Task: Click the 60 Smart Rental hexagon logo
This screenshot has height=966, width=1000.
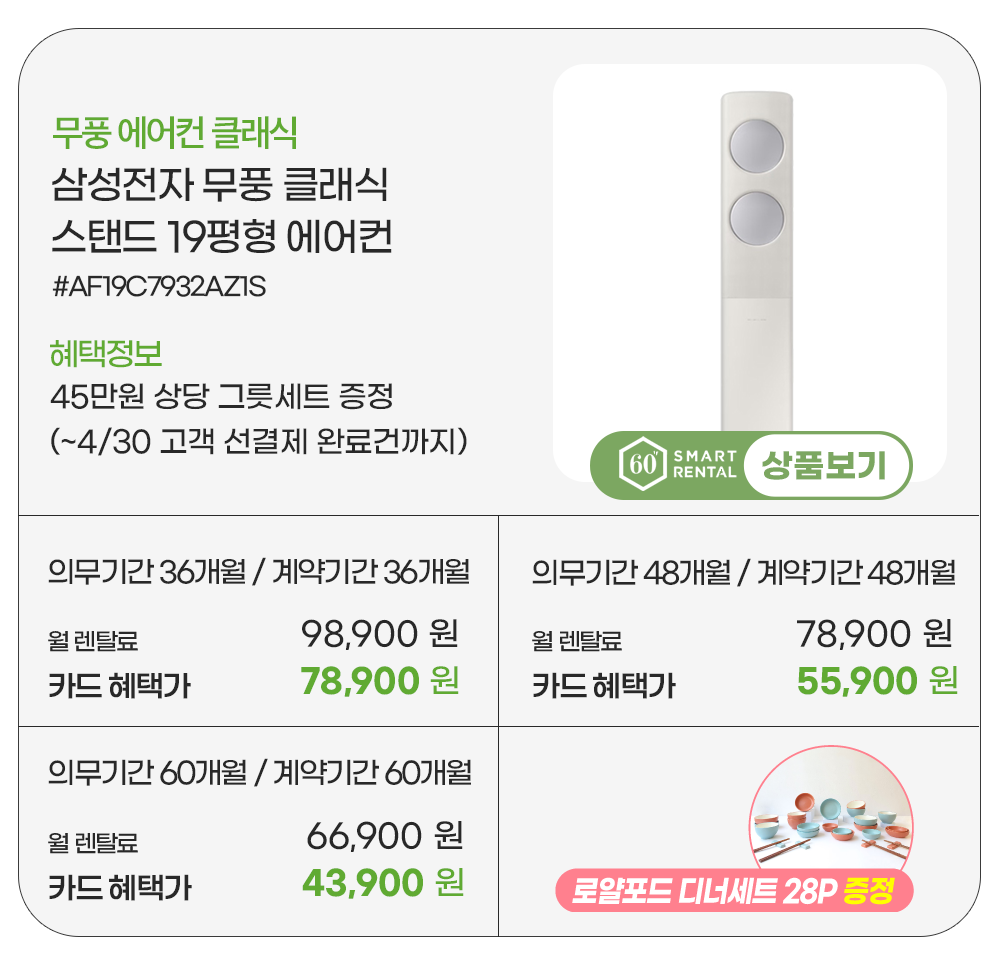Action: 640,465
